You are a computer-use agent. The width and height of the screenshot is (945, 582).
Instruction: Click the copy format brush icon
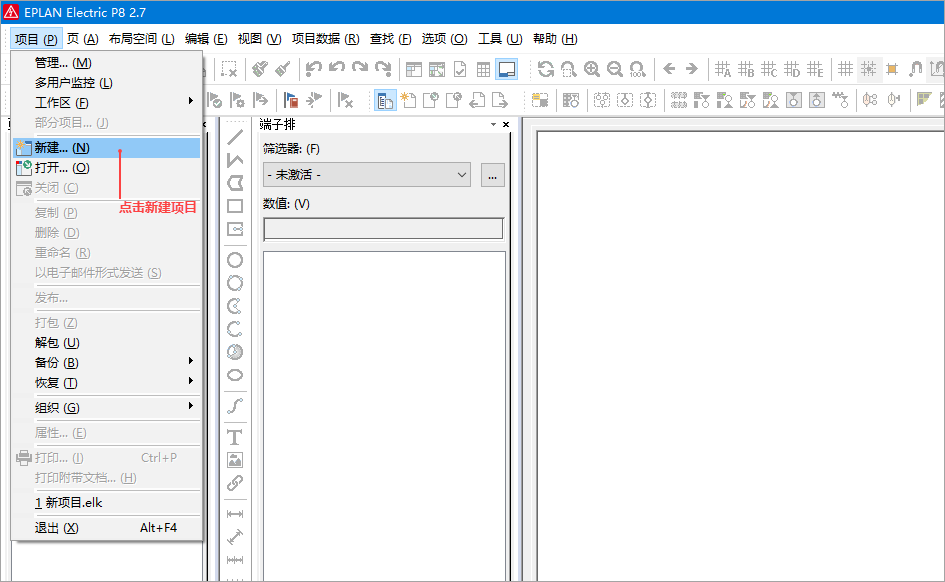coord(260,69)
